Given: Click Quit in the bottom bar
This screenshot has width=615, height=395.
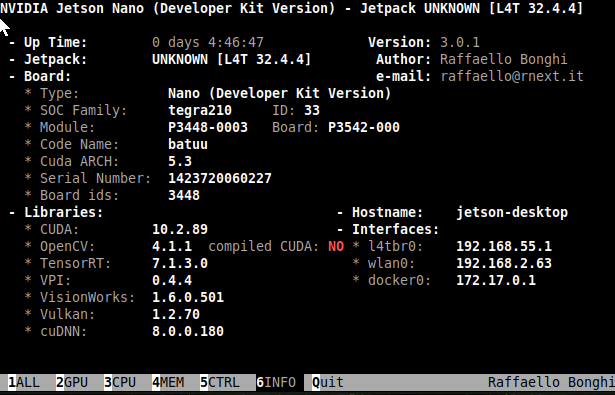Looking at the screenshot, I should pyautogui.click(x=328, y=382).
